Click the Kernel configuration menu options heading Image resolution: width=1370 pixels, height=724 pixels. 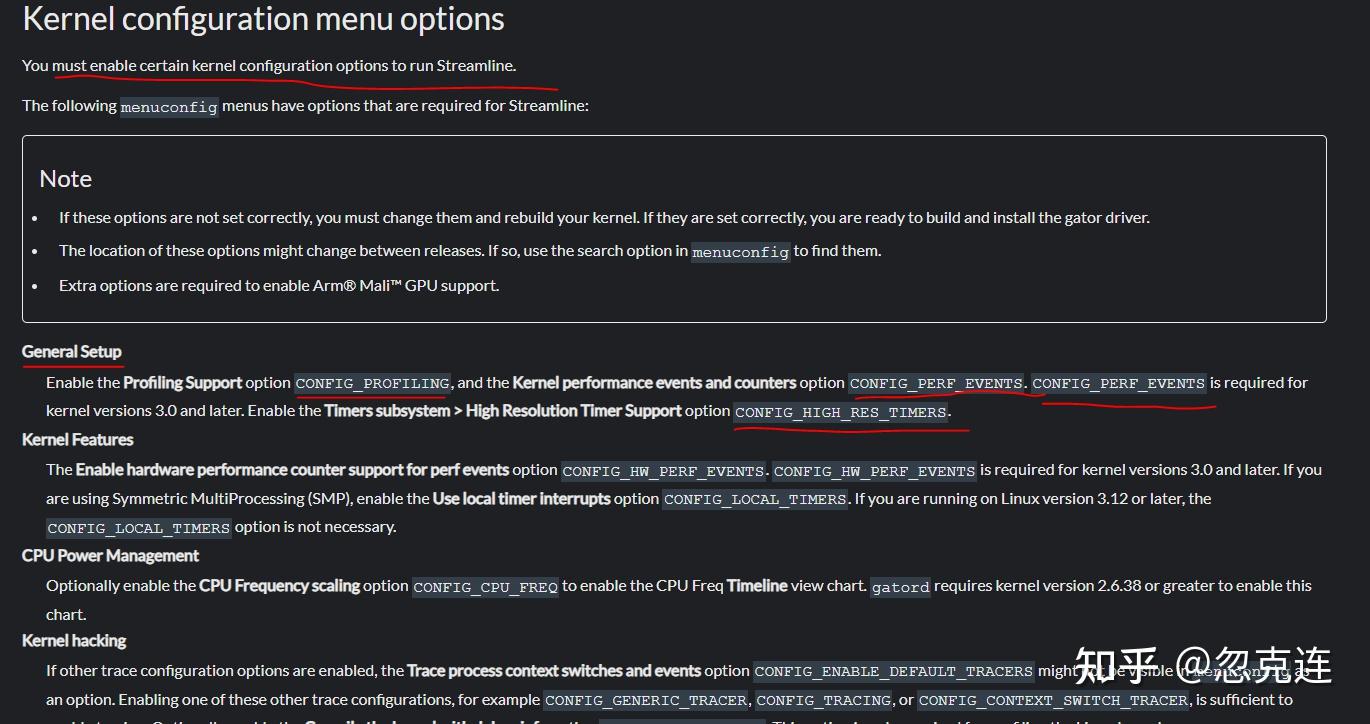tap(263, 19)
